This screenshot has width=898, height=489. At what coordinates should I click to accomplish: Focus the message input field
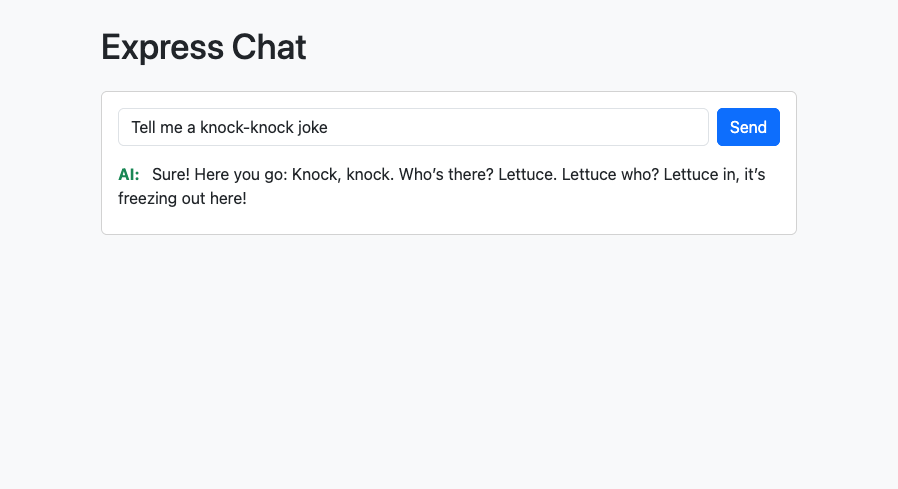[413, 127]
